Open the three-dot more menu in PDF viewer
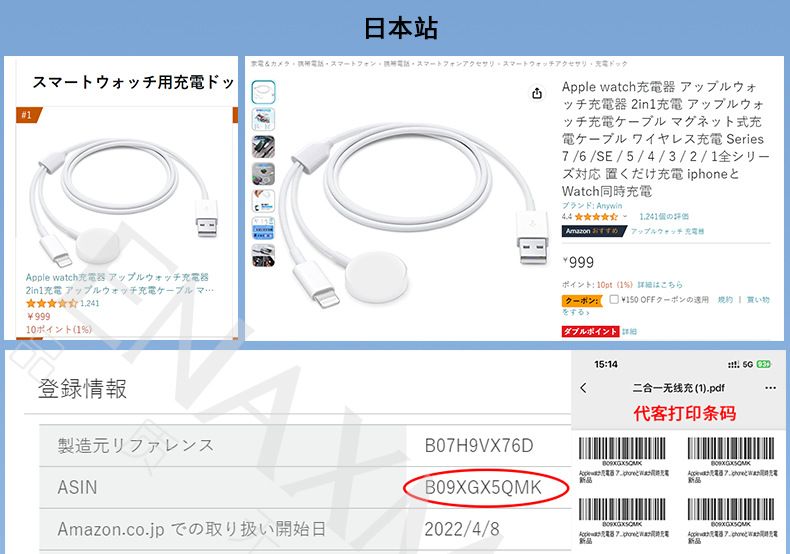 (770, 388)
